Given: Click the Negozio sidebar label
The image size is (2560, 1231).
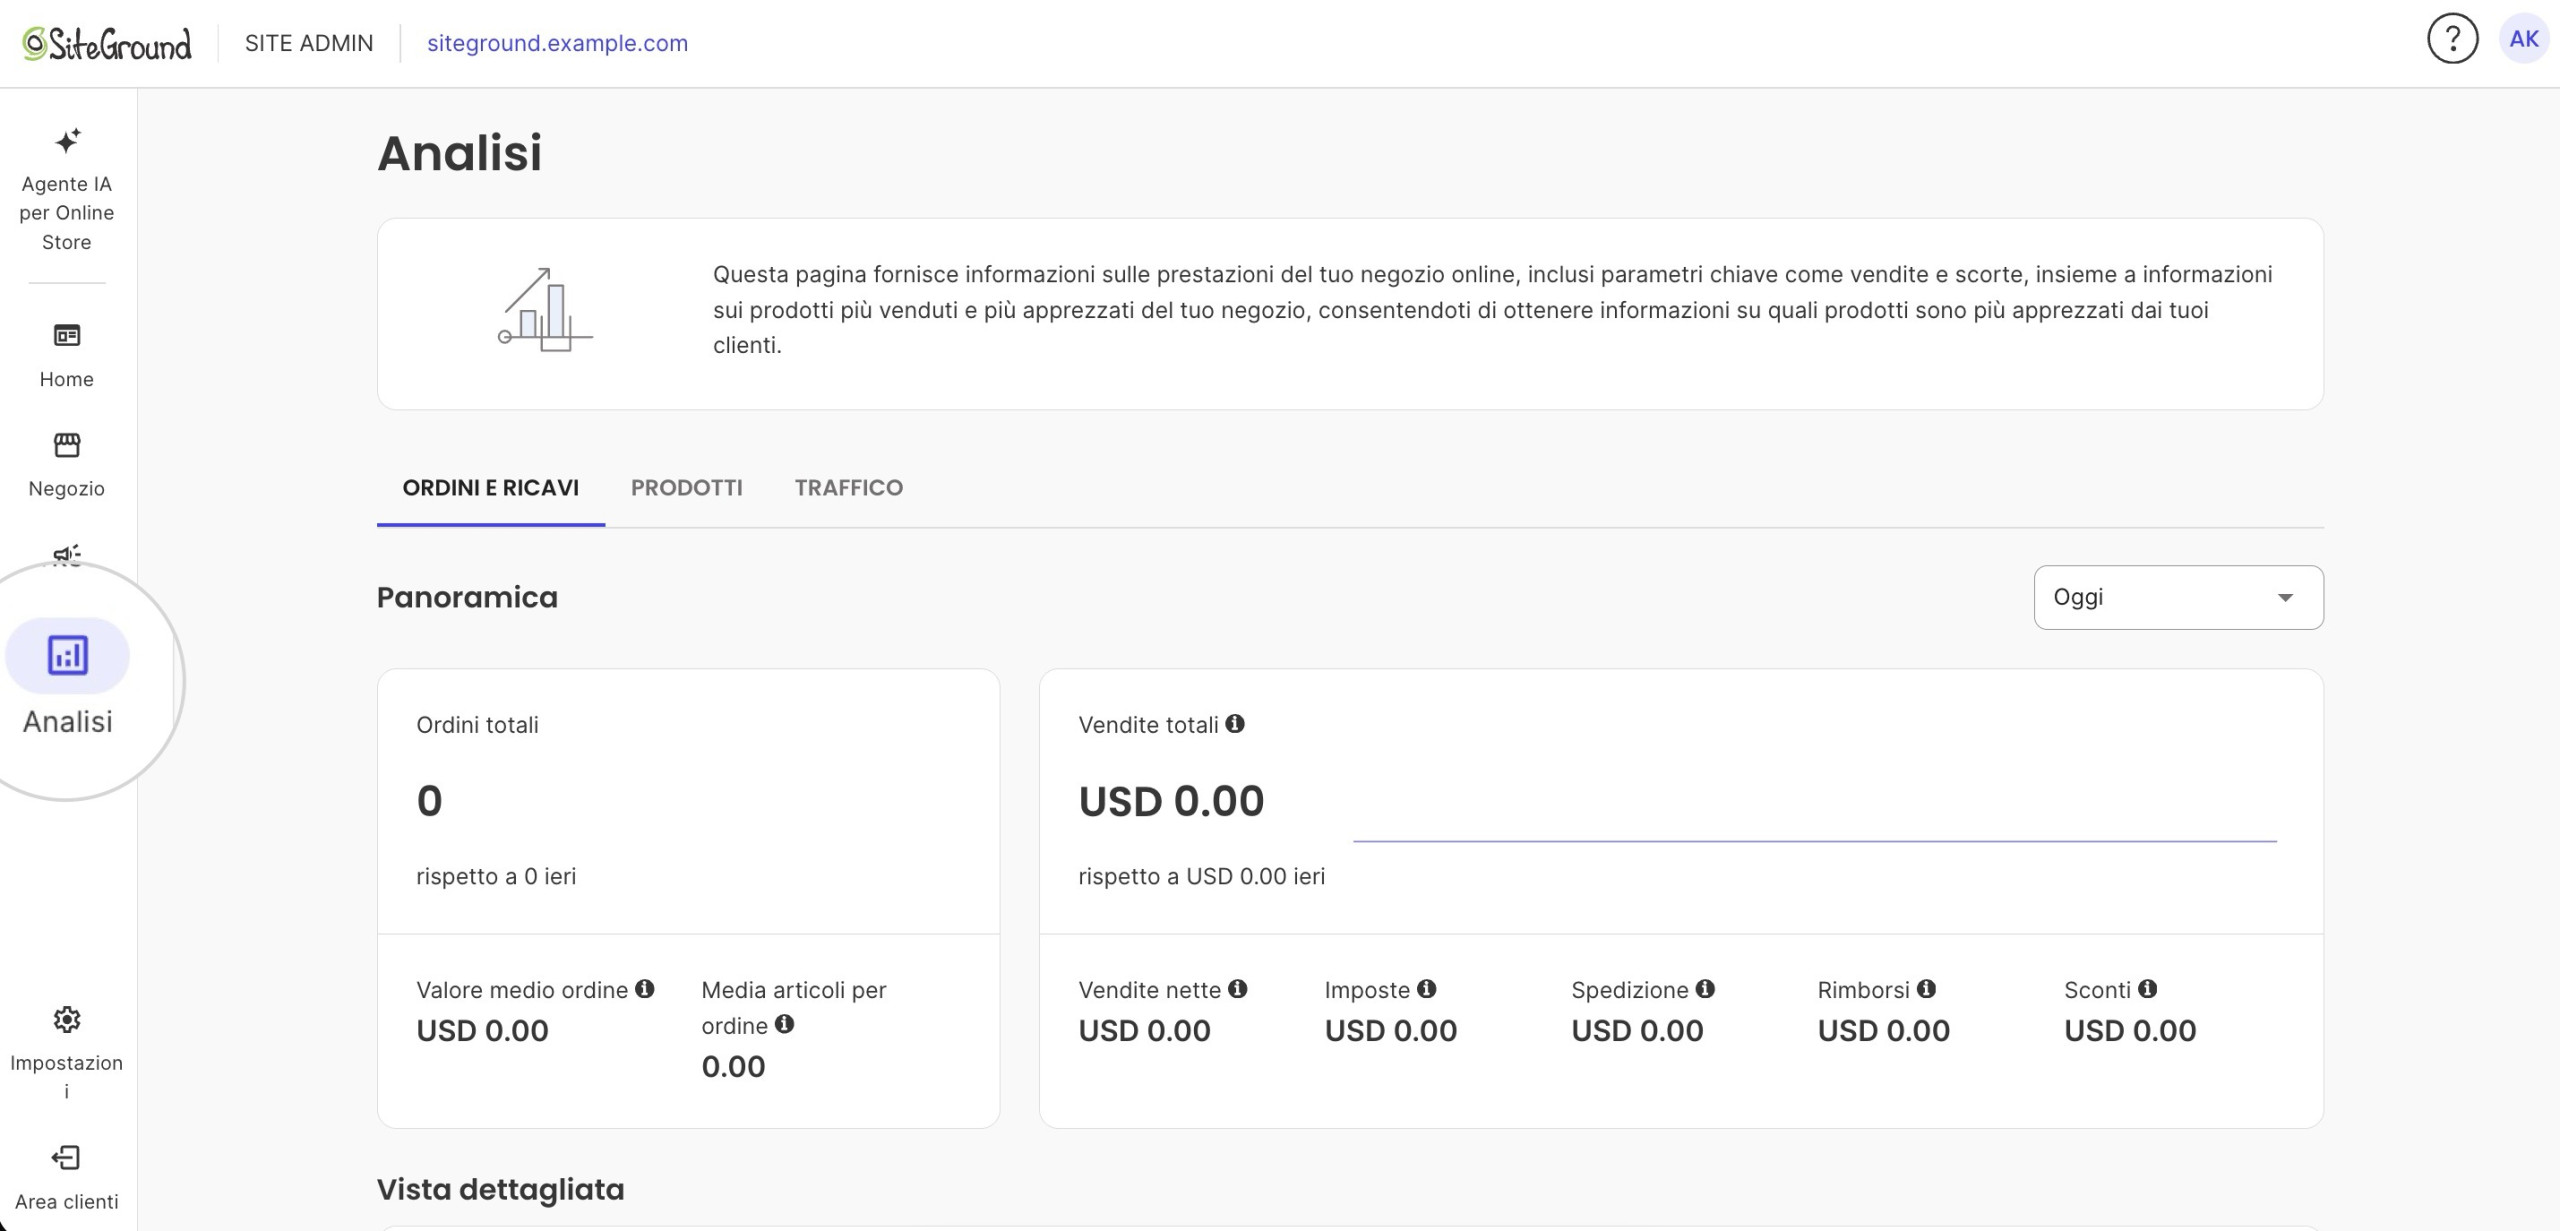Looking at the screenshot, I should tap(67, 489).
